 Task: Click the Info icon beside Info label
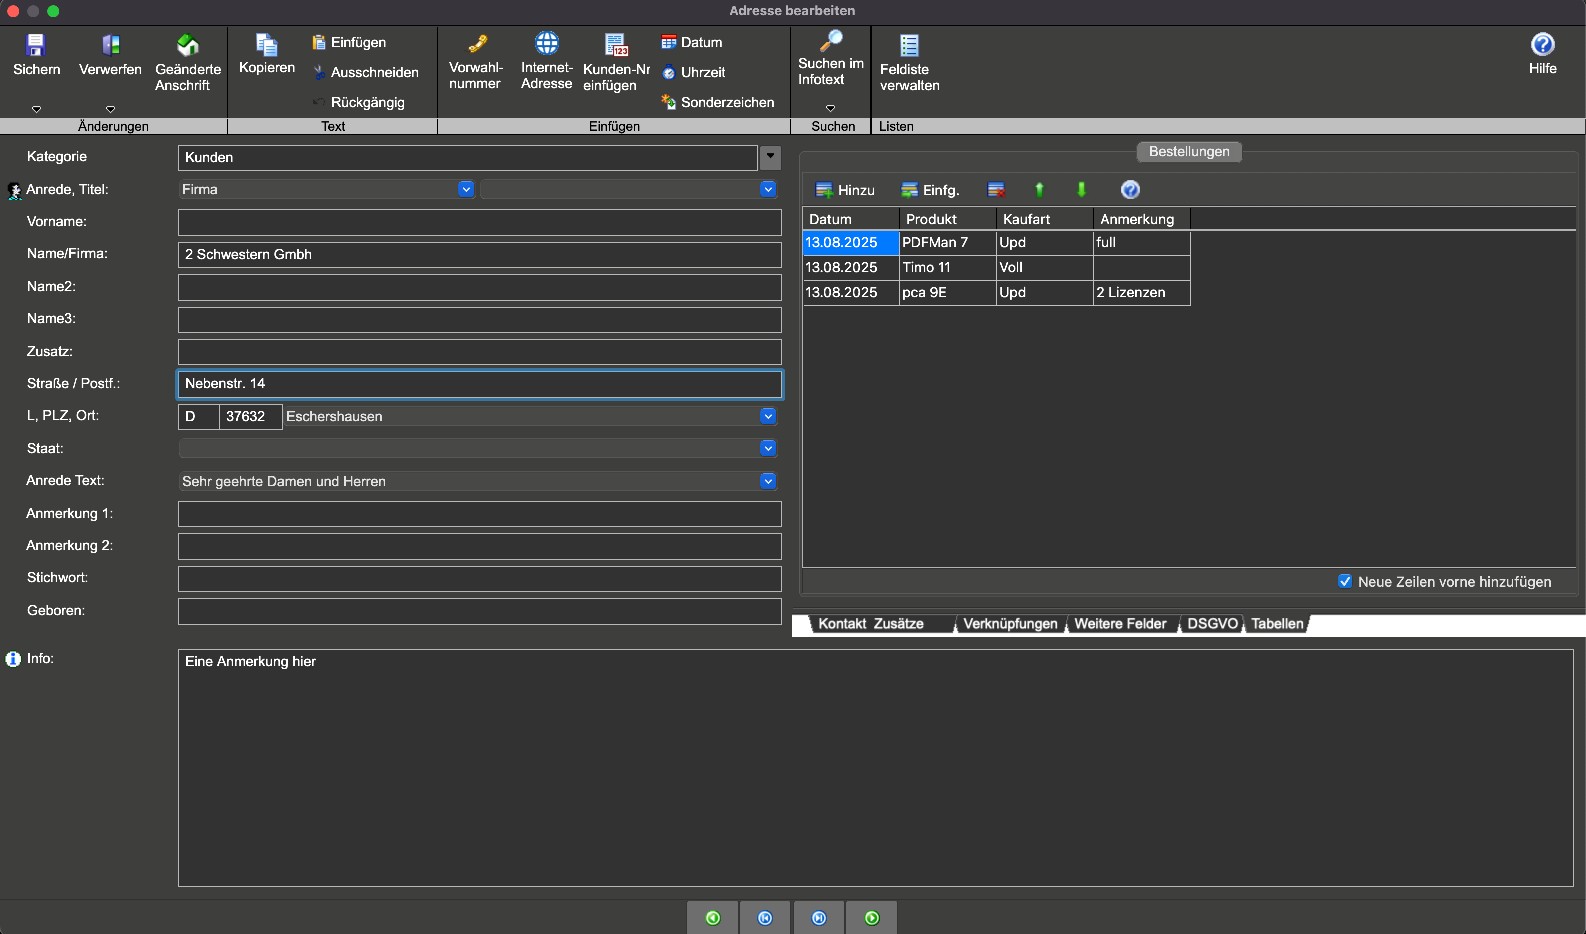[x=13, y=659]
